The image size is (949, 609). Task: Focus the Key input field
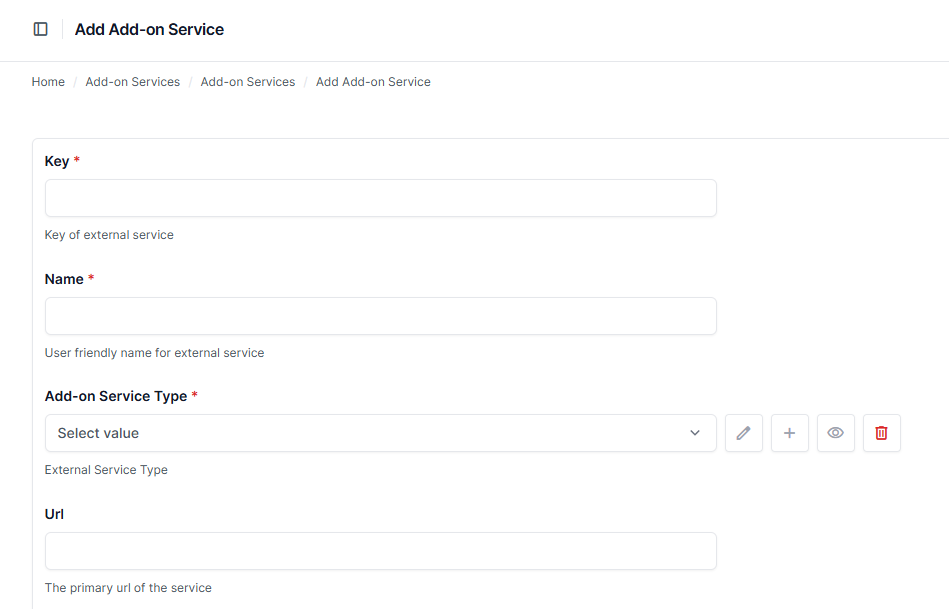coord(380,198)
